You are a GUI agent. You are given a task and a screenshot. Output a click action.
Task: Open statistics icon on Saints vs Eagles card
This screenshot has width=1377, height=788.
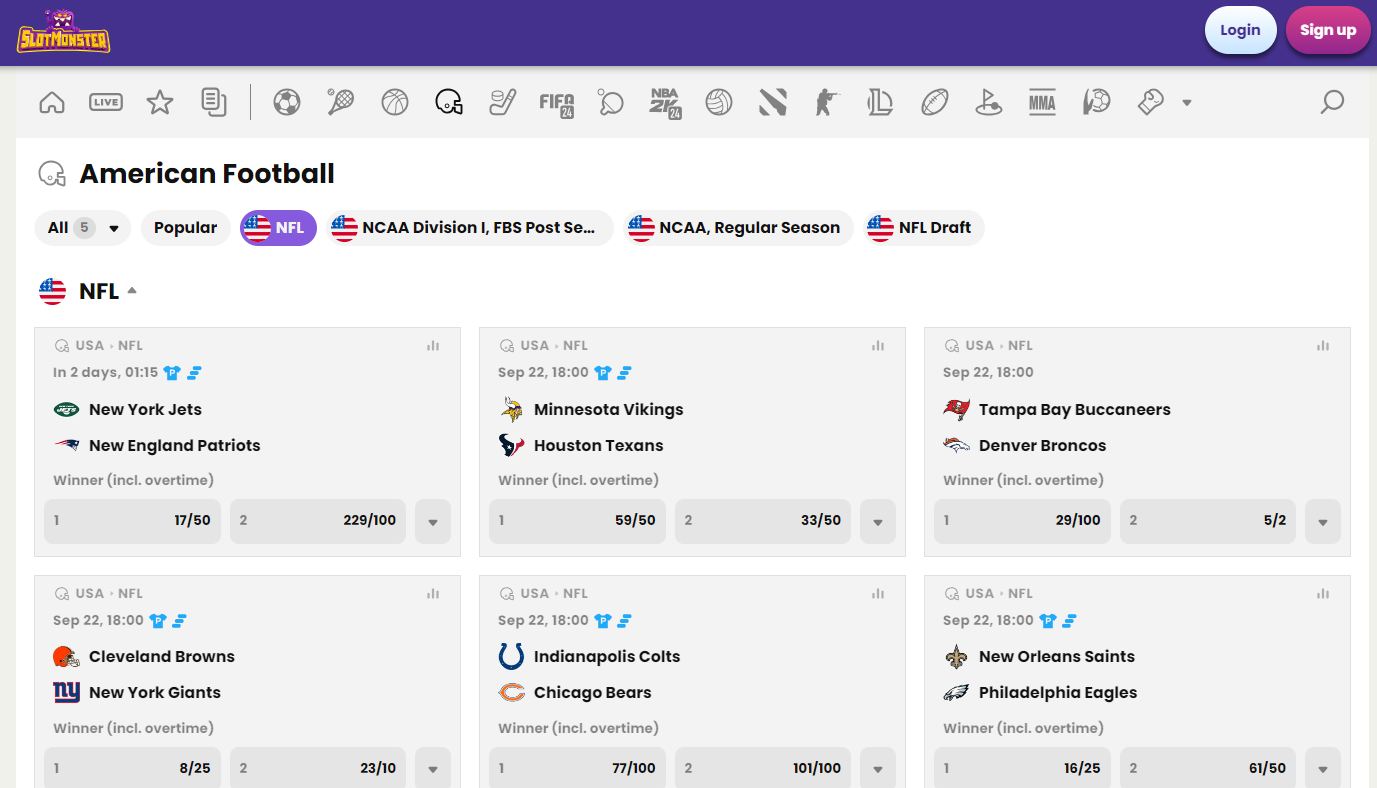pos(1323,594)
